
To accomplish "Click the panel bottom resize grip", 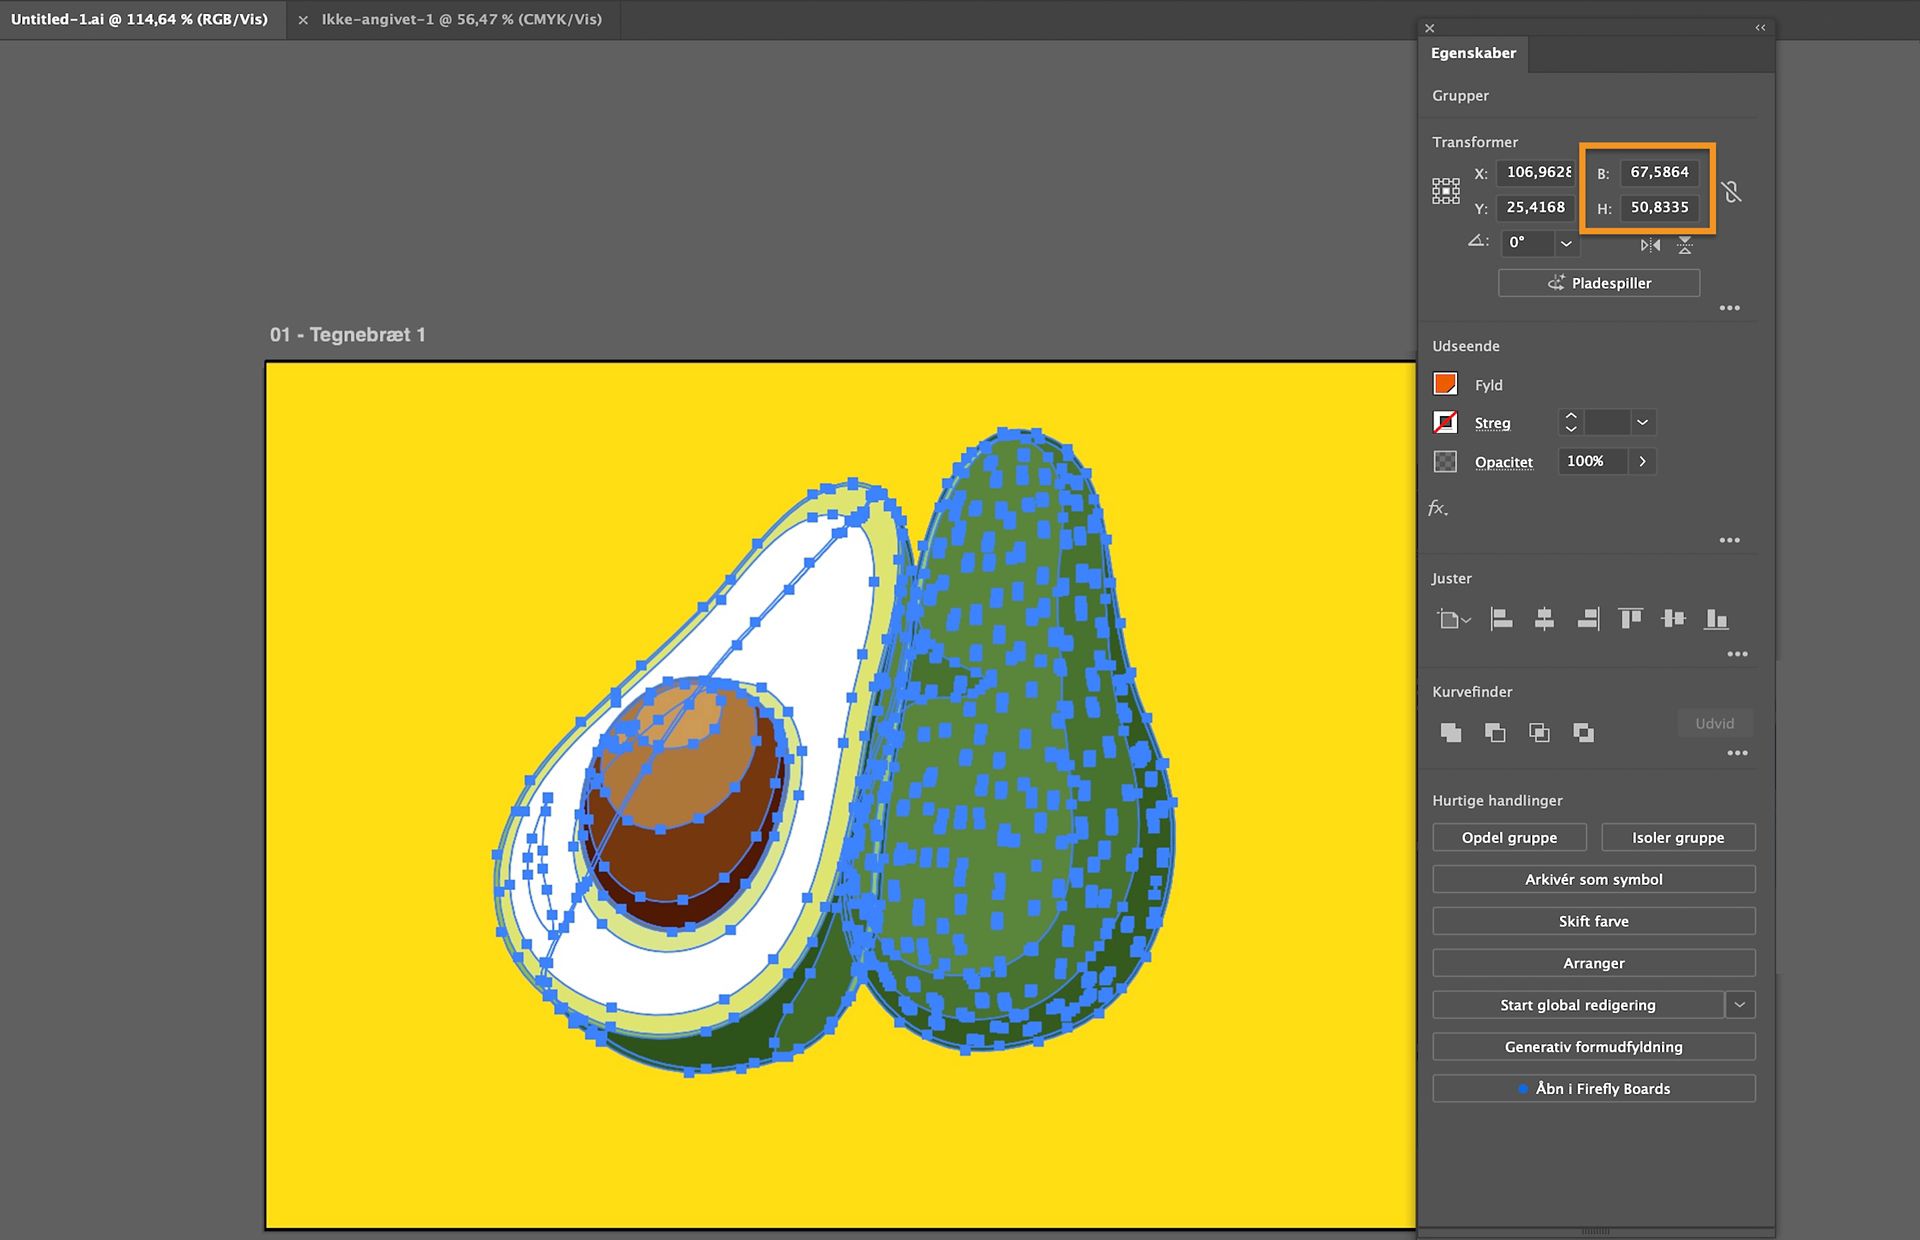I will coord(1596,1232).
